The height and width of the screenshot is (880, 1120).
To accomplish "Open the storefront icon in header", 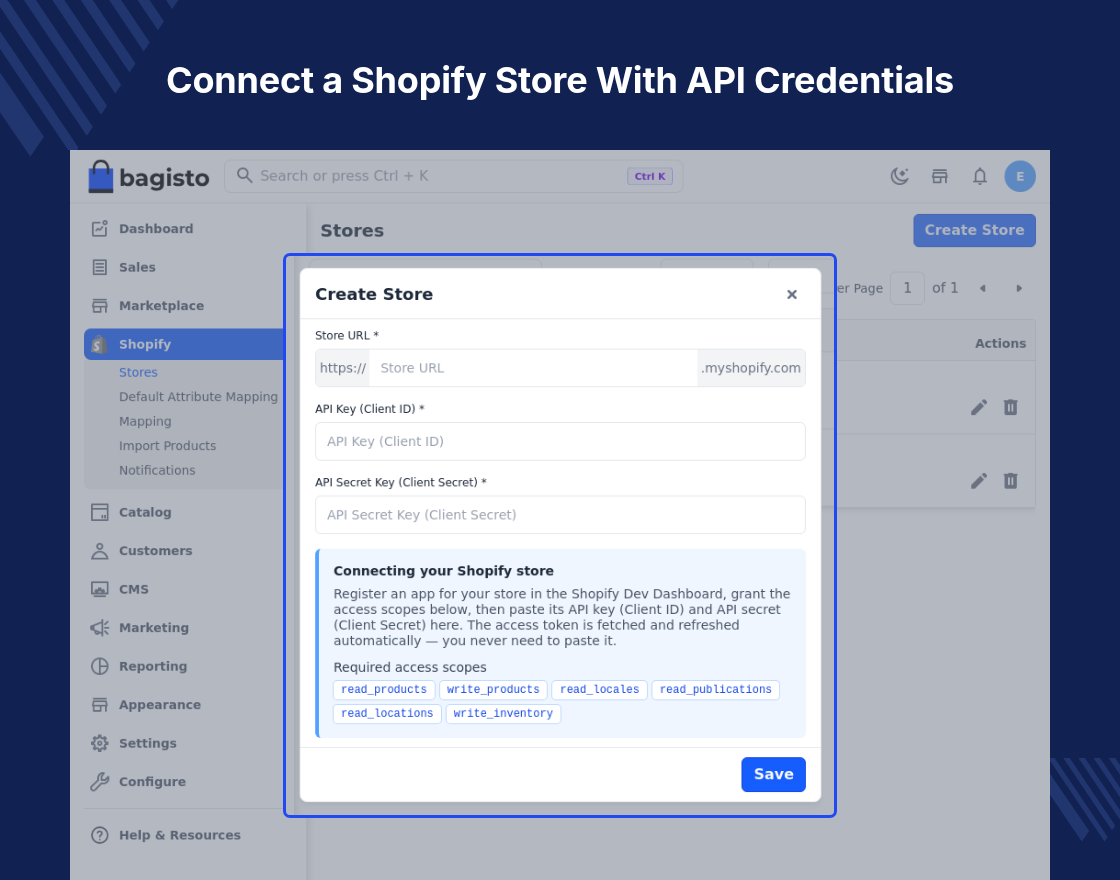I will click(x=939, y=176).
